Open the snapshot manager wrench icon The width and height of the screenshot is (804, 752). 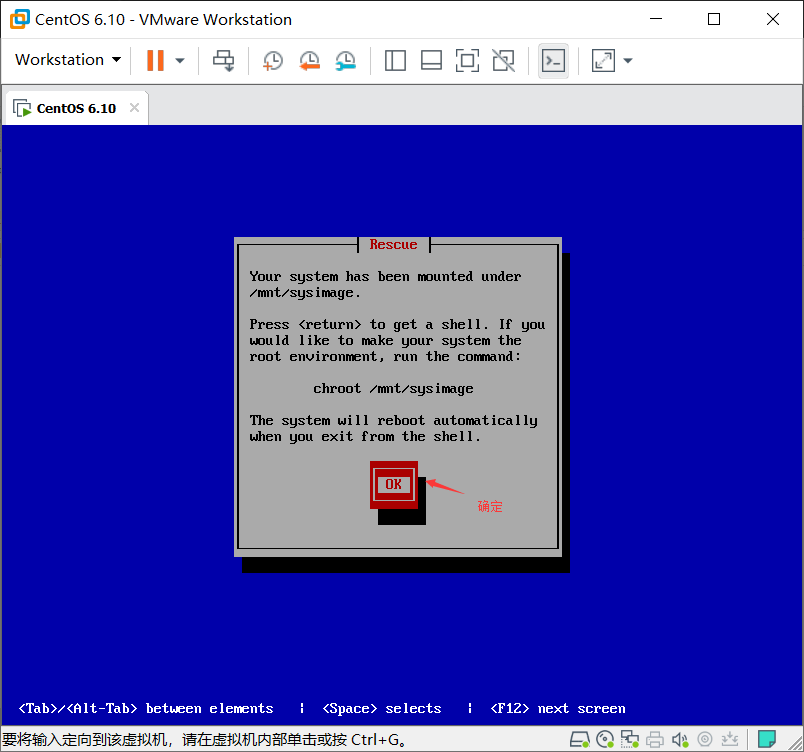tap(346, 60)
